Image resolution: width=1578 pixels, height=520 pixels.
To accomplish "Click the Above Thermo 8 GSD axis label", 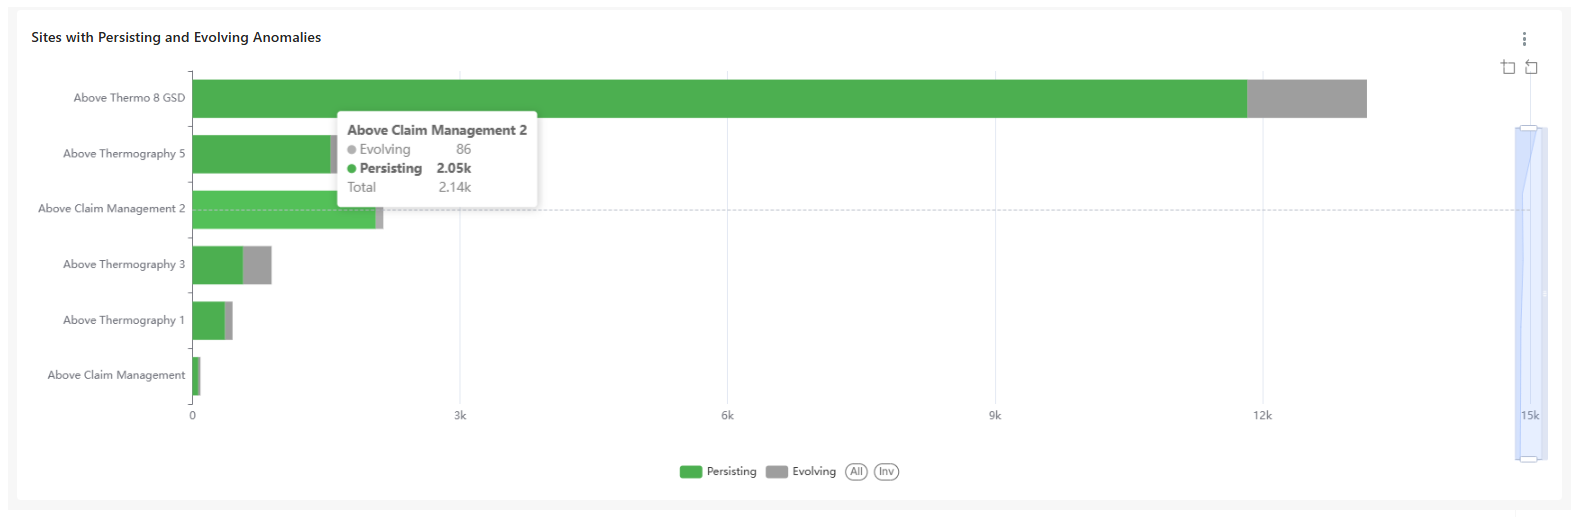I will (129, 98).
